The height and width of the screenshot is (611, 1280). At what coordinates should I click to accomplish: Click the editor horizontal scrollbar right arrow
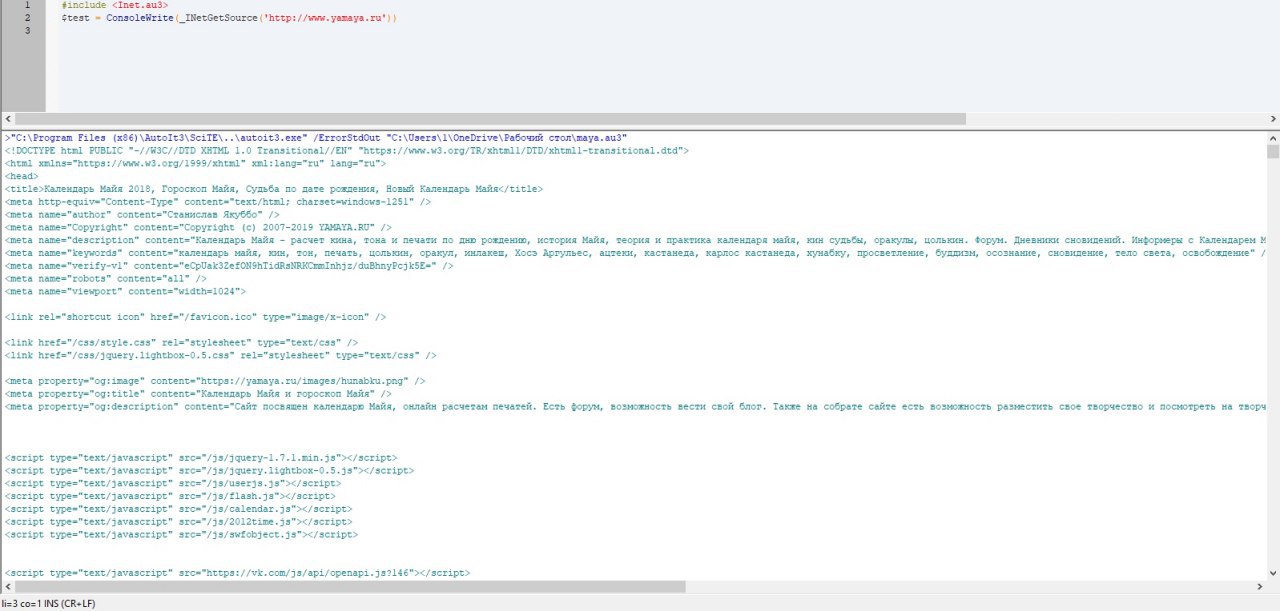pyautogui.click(x=1273, y=118)
